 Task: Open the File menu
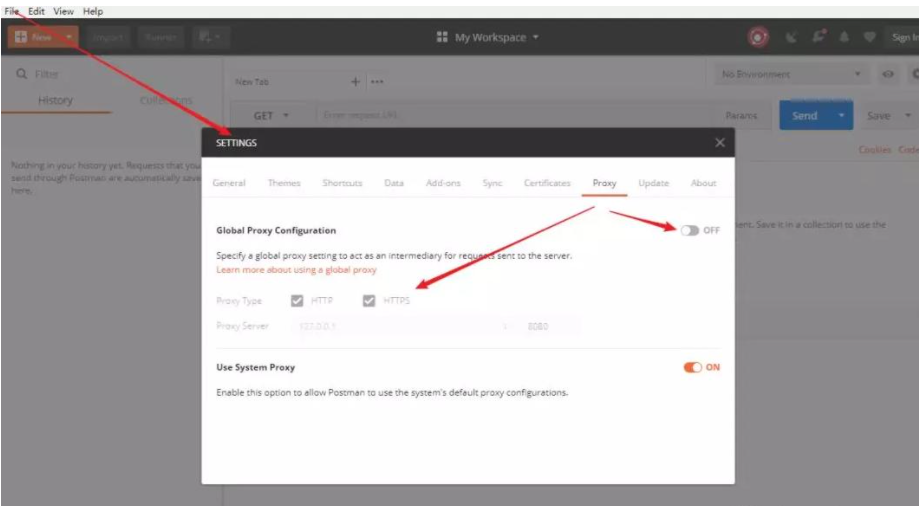point(12,11)
